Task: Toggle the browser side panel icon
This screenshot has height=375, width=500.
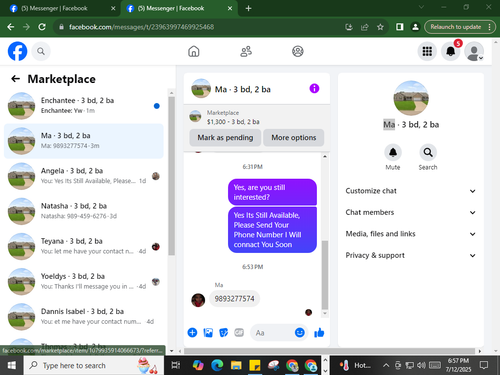Action: point(400,27)
